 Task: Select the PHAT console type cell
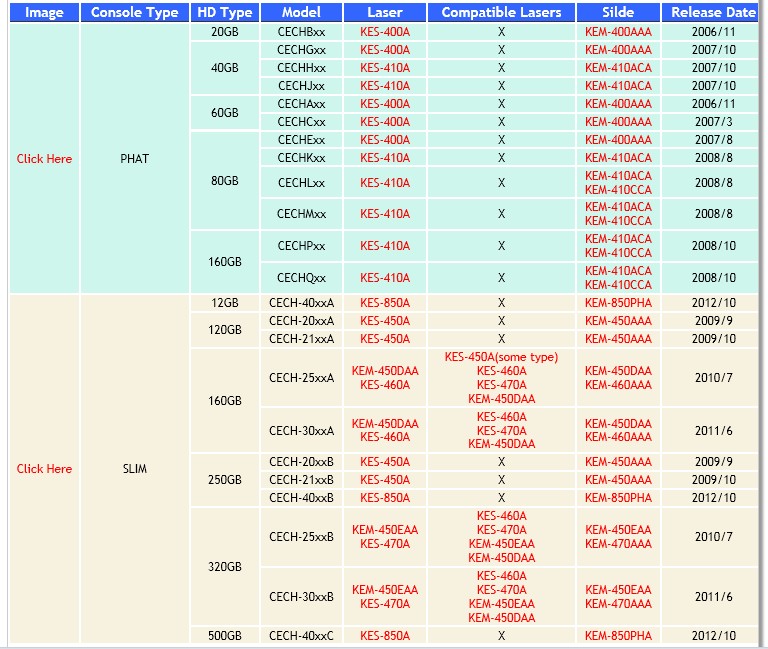(135, 159)
